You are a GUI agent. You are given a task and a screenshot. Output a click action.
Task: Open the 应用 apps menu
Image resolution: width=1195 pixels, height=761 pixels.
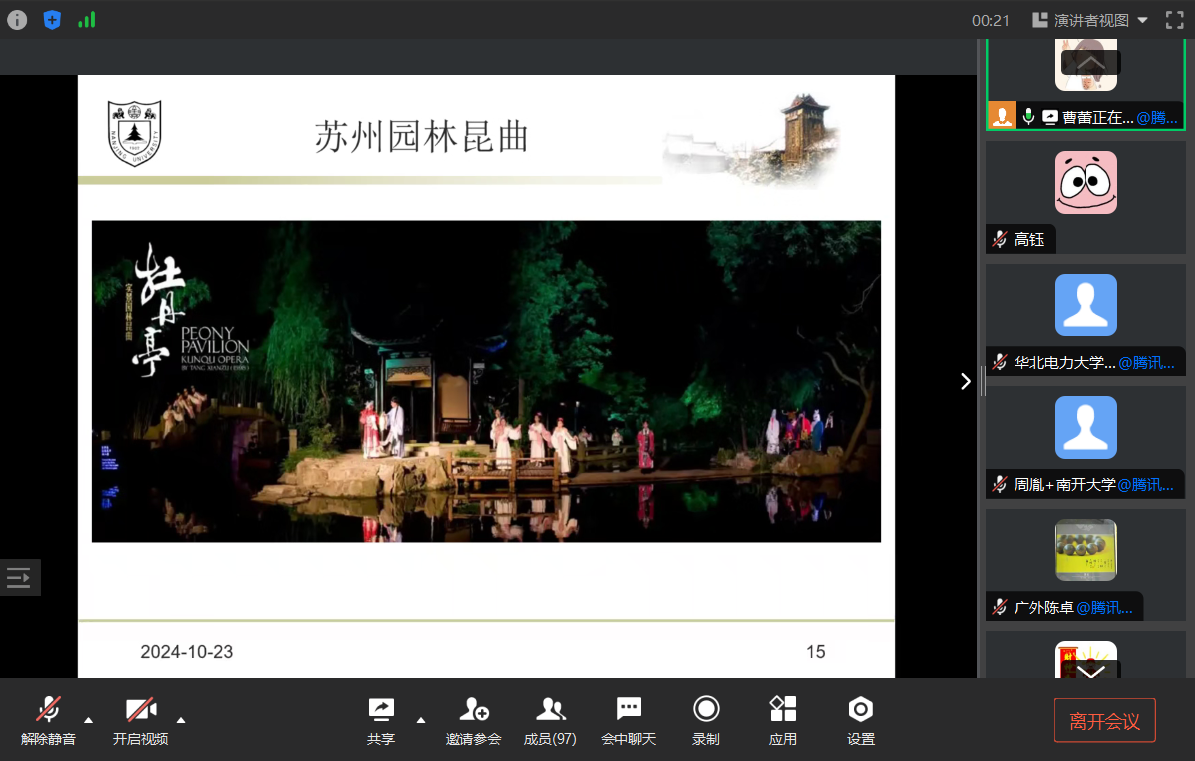(783, 720)
